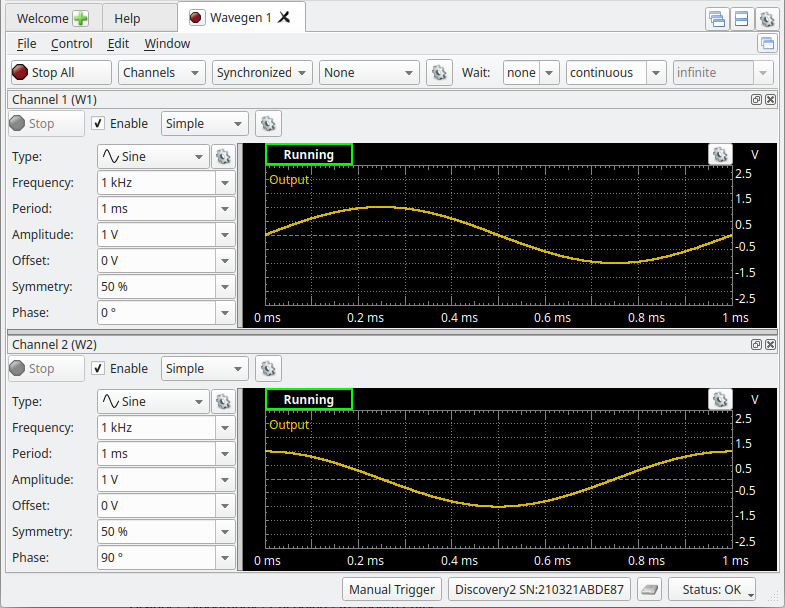Open Channel 2 Type settings gear
The image size is (785, 608).
223,402
